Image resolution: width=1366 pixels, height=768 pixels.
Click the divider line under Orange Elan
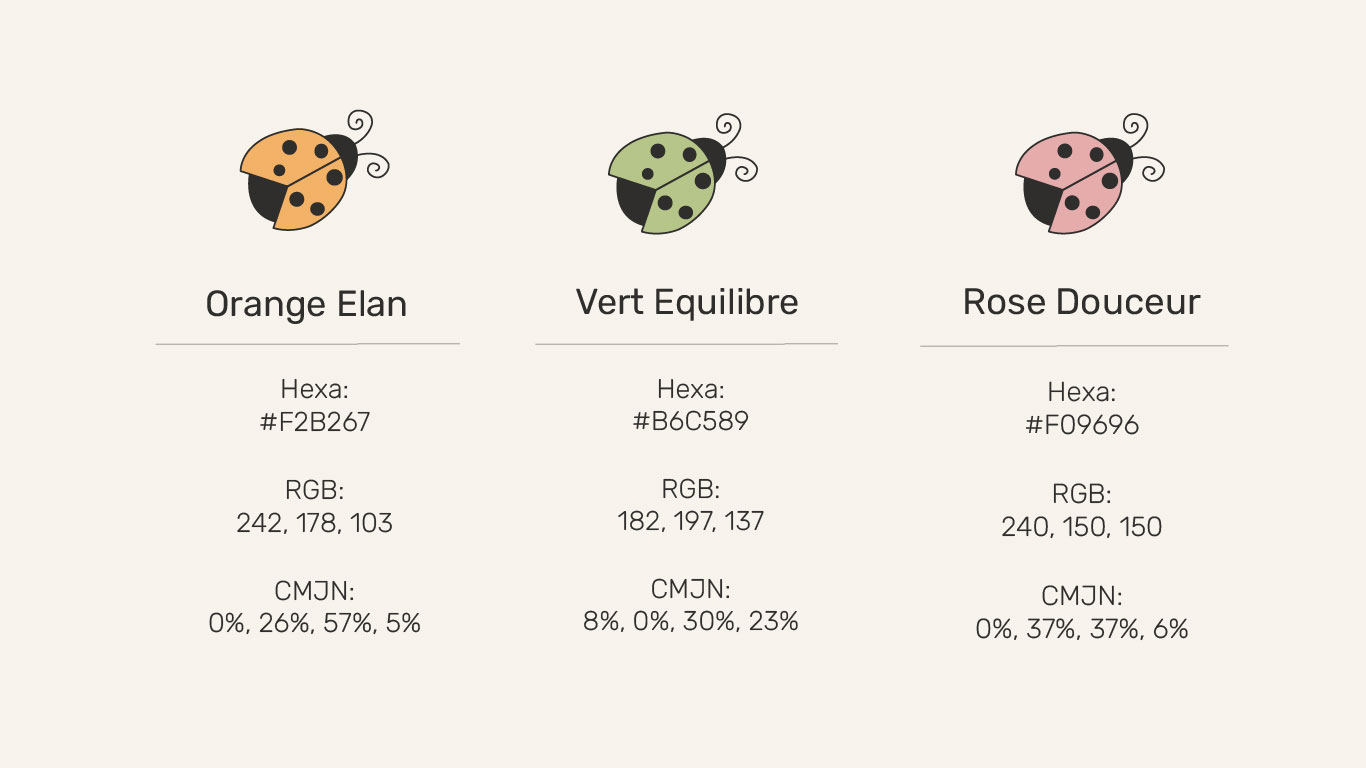coord(307,344)
